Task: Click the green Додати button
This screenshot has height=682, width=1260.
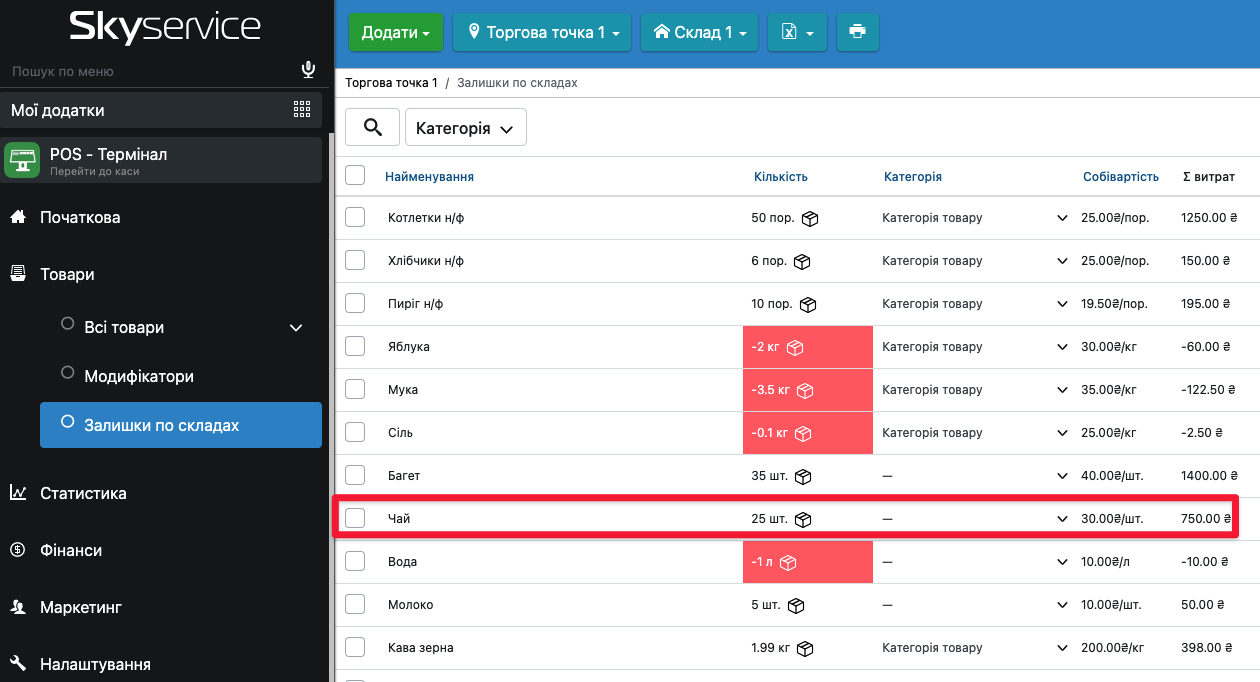Action: [395, 32]
